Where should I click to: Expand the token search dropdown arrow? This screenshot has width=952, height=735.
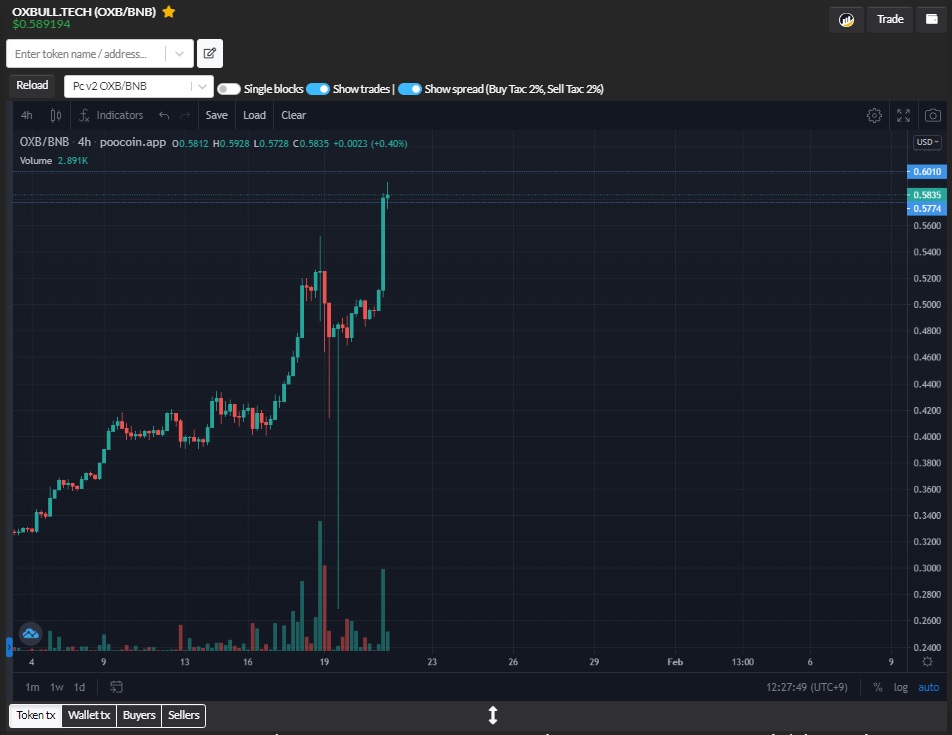pos(180,54)
